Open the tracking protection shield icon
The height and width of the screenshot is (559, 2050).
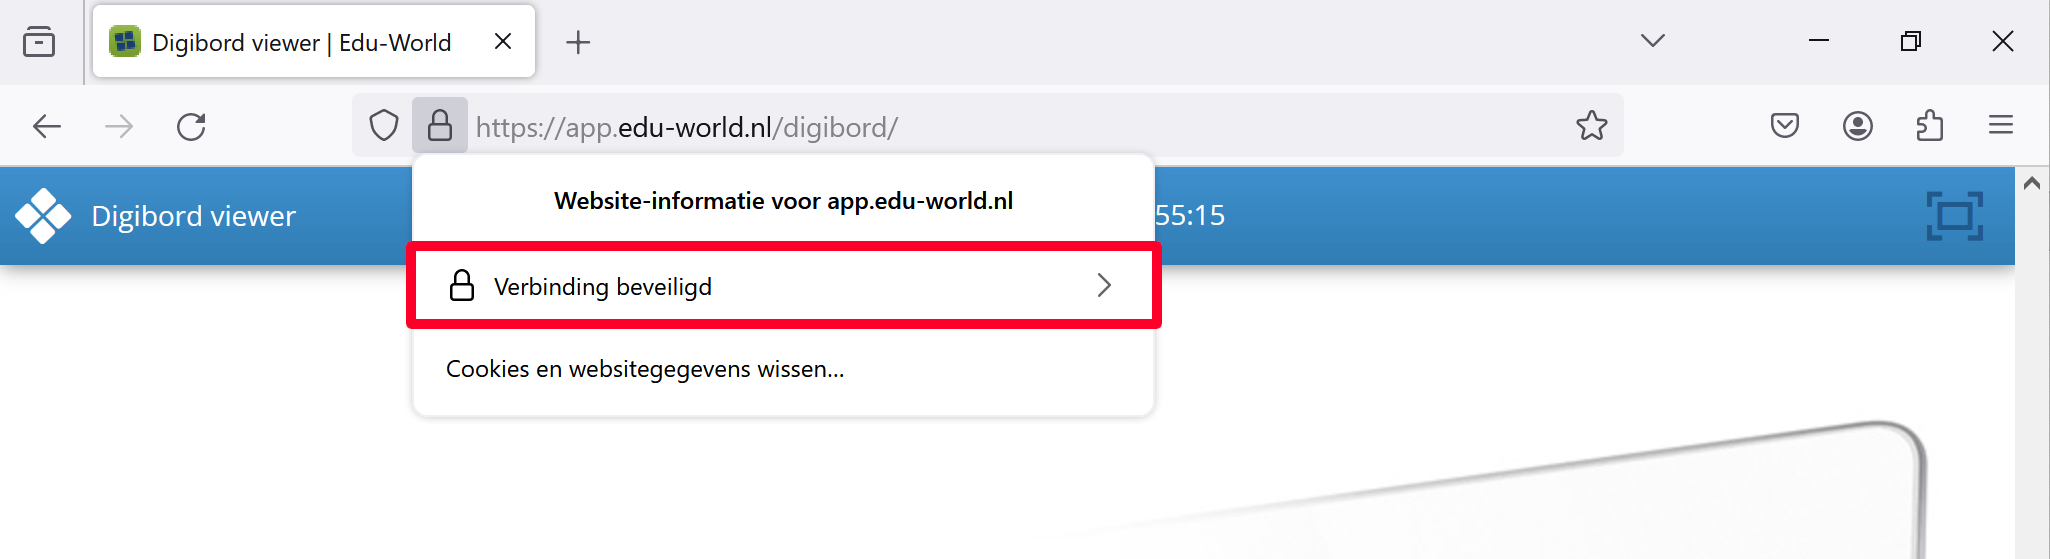click(x=384, y=126)
